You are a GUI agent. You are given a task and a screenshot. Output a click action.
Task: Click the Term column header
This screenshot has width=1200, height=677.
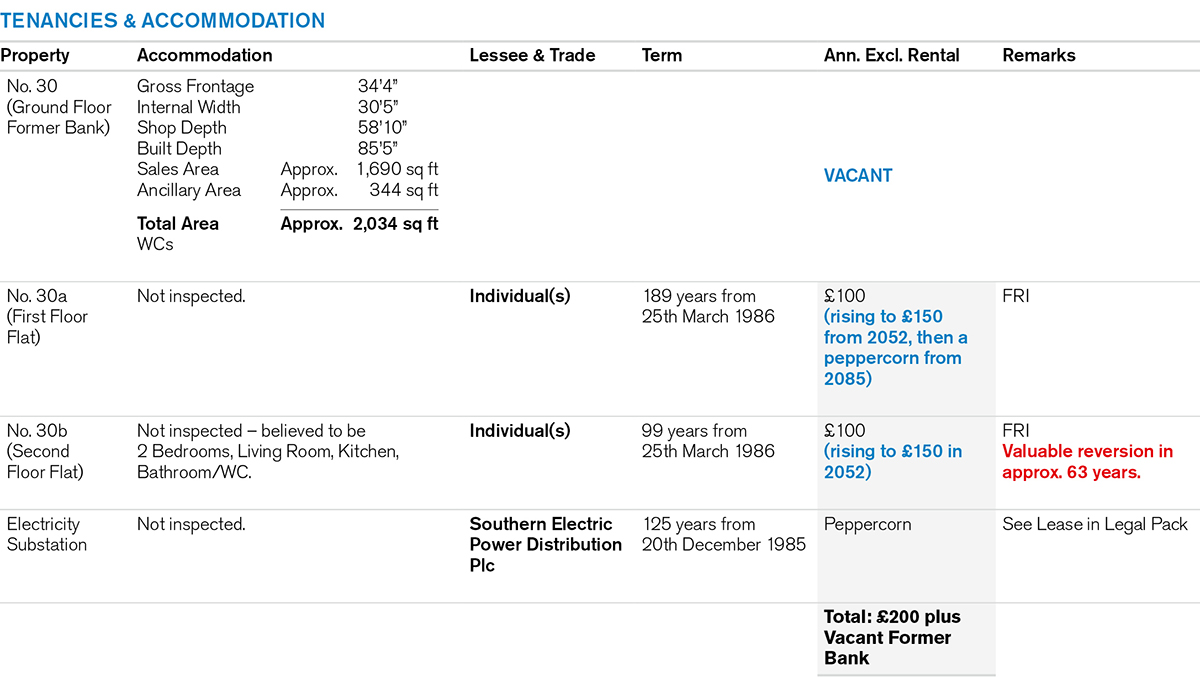662,56
